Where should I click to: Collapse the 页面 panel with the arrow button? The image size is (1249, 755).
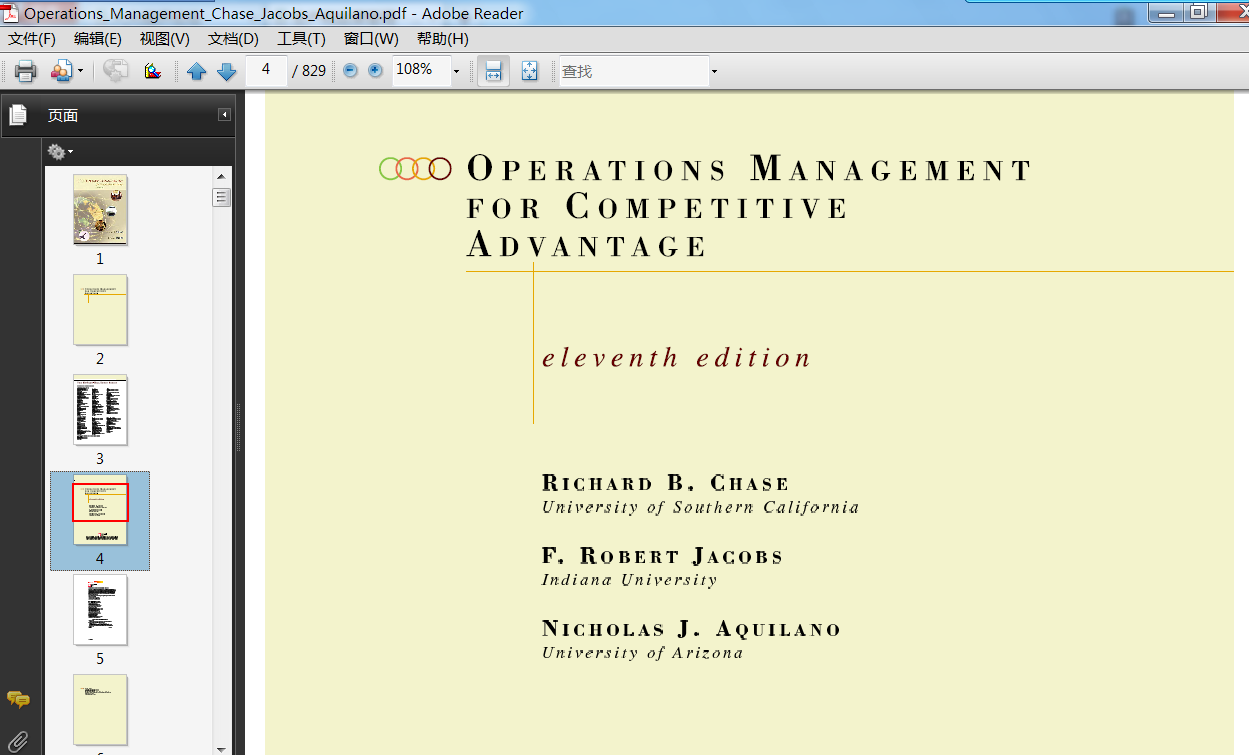pyautogui.click(x=225, y=115)
